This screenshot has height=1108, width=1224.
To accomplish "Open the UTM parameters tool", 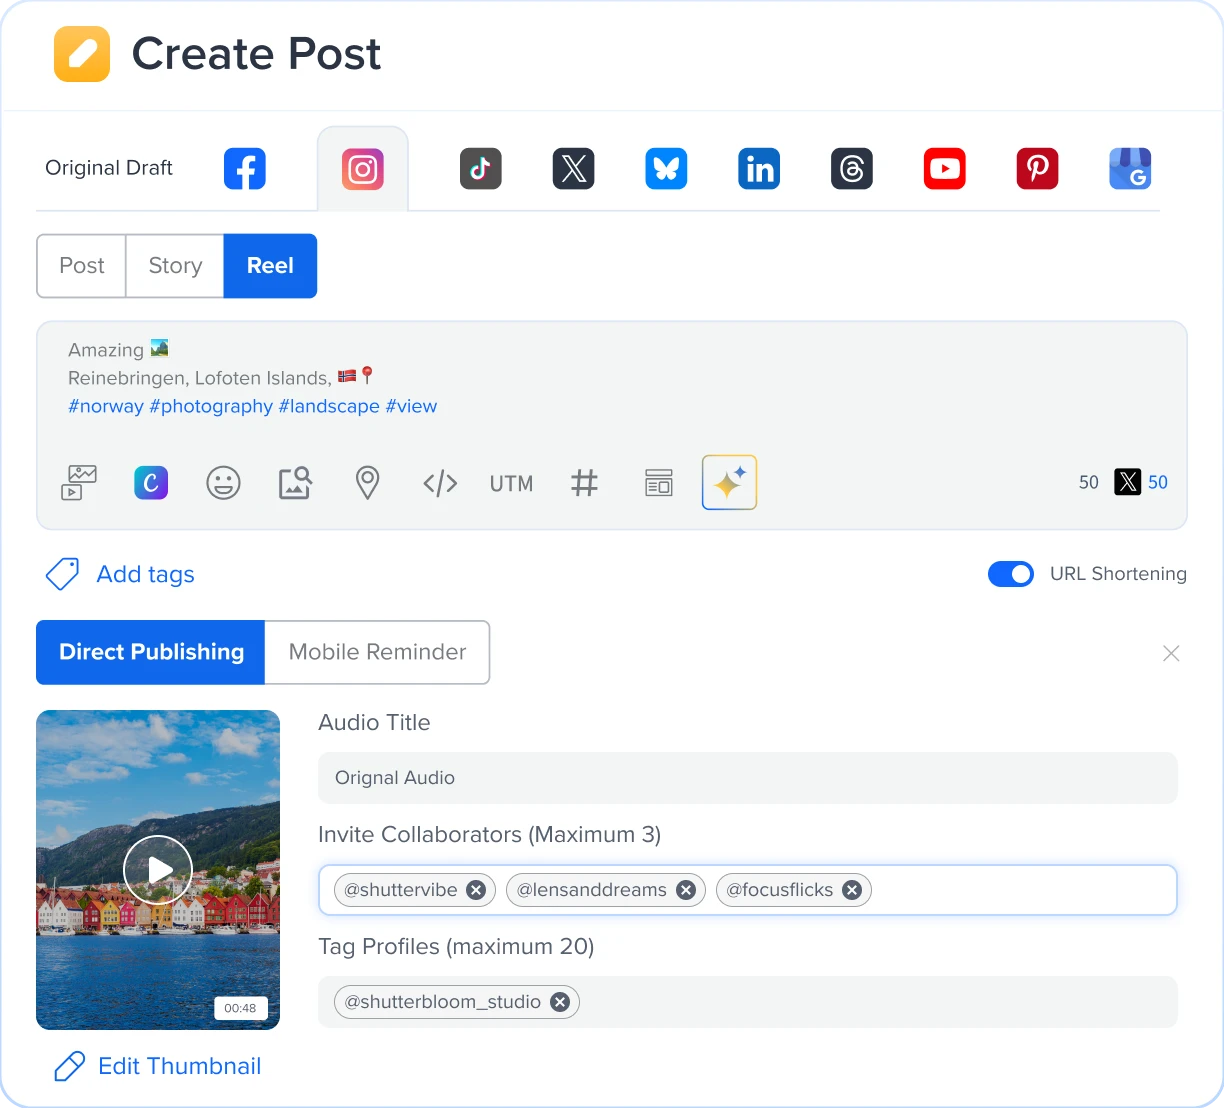I will tap(511, 483).
